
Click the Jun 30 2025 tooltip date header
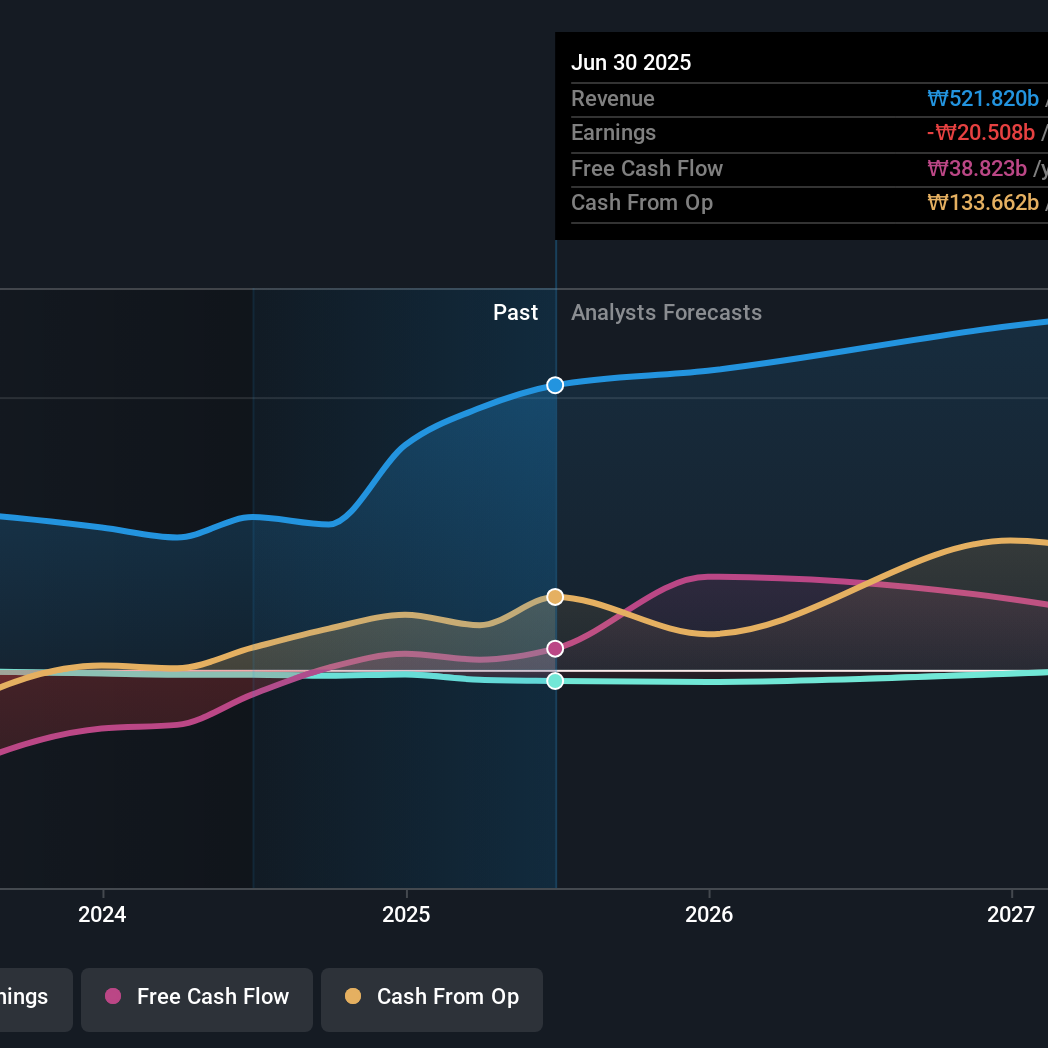coord(631,63)
